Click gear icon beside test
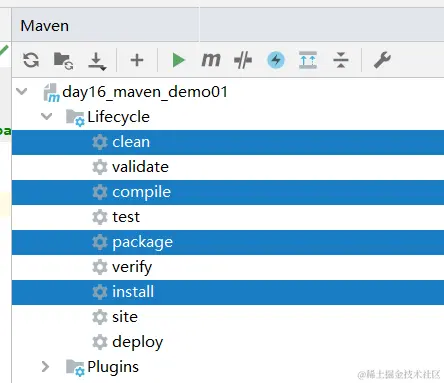The width and height of the screenshot is (444, 383). tap(100, 217)
